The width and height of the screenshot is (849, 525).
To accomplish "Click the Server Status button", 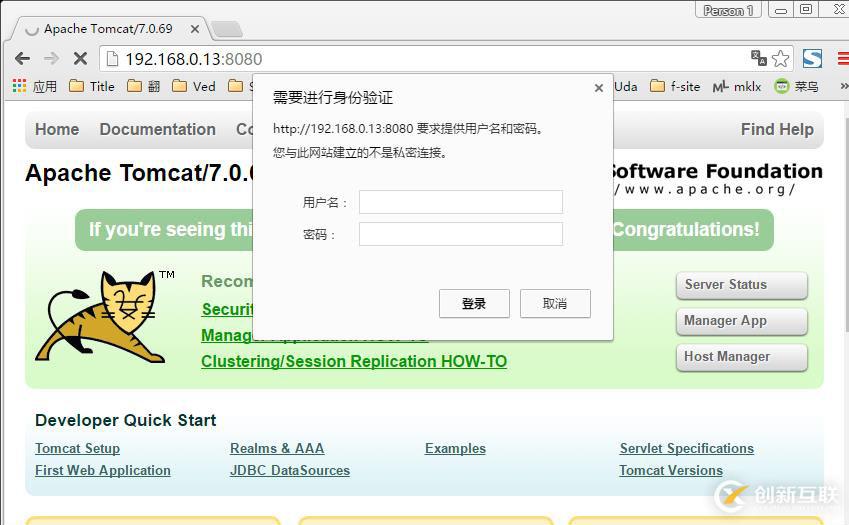I will pos(741,285).
